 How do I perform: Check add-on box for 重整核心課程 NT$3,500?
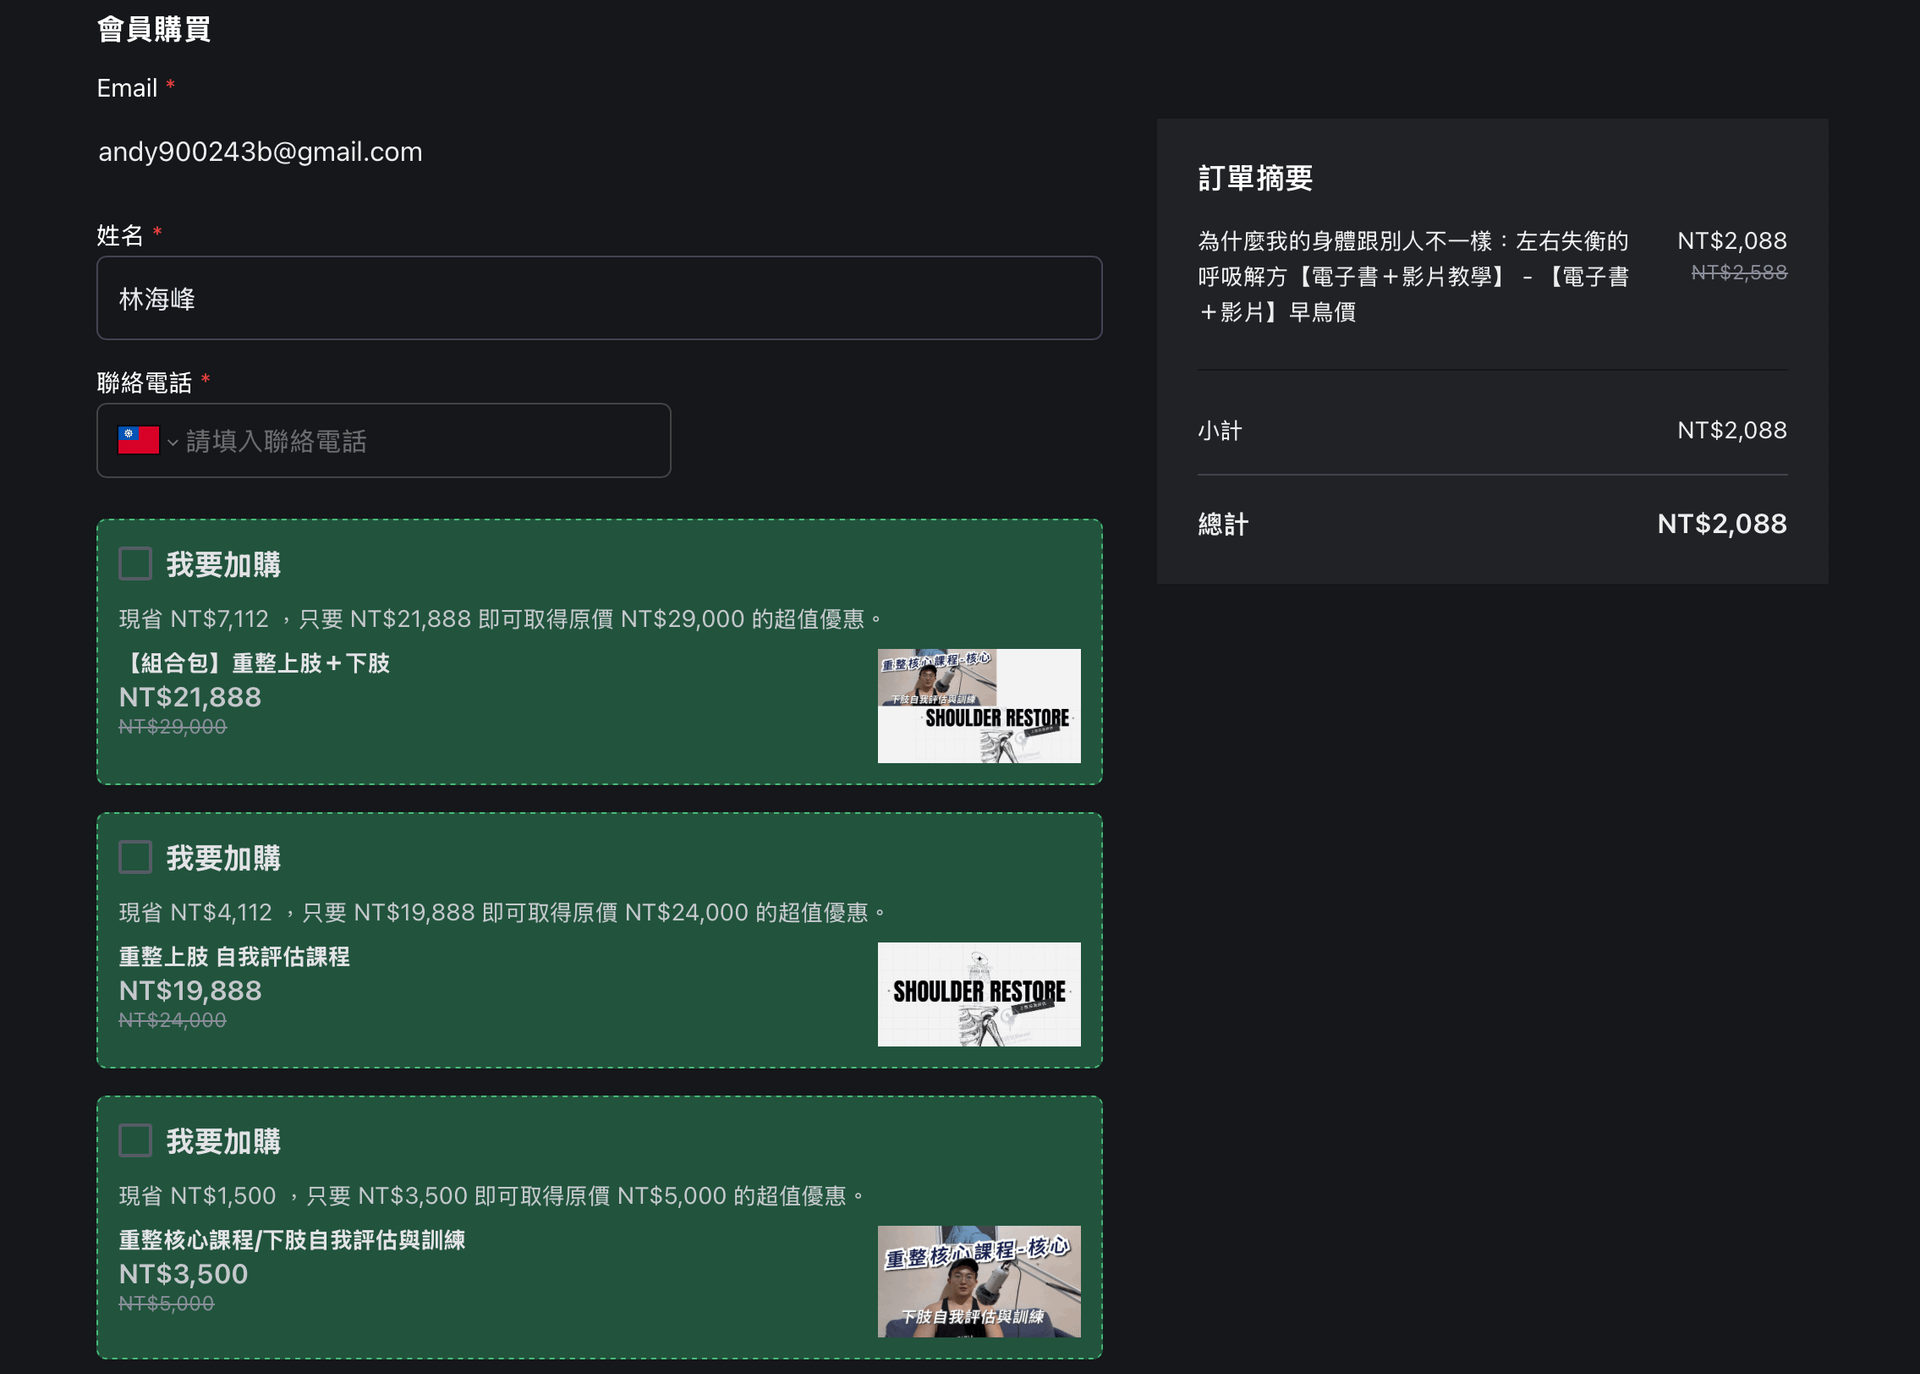click(135, 1140)
